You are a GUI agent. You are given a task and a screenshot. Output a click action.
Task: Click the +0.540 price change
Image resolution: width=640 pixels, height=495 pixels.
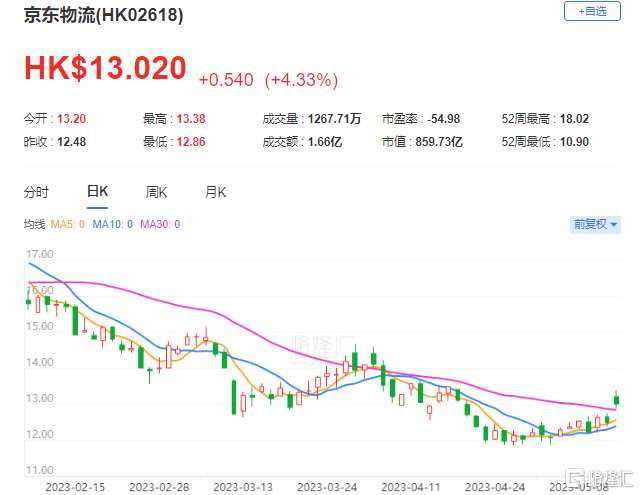[x=226, y=80]
